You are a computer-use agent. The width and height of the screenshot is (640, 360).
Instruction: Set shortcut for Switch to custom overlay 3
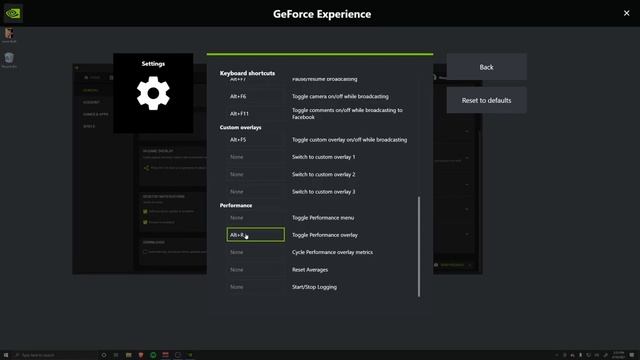click(256, 191)
